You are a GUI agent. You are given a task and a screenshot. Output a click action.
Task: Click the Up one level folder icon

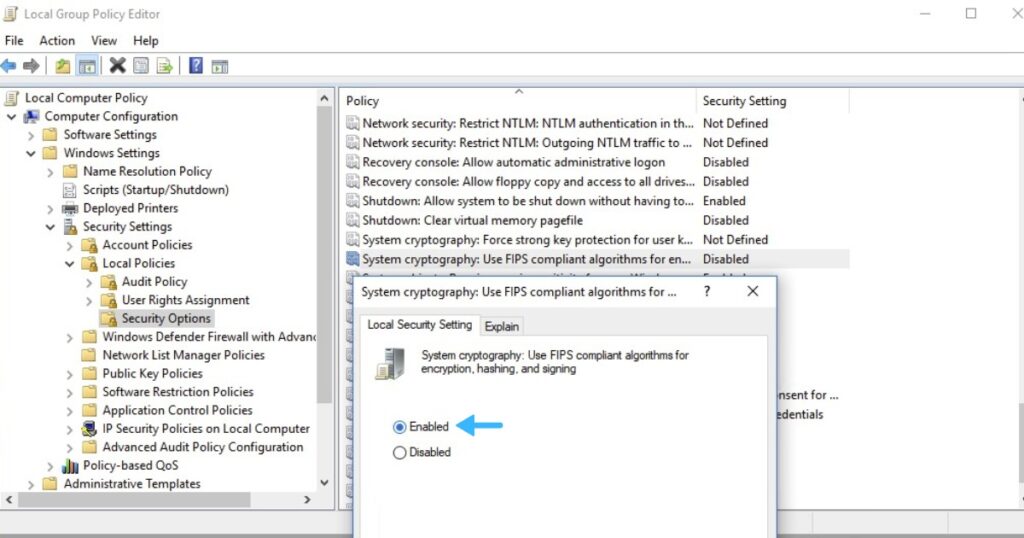63,66
